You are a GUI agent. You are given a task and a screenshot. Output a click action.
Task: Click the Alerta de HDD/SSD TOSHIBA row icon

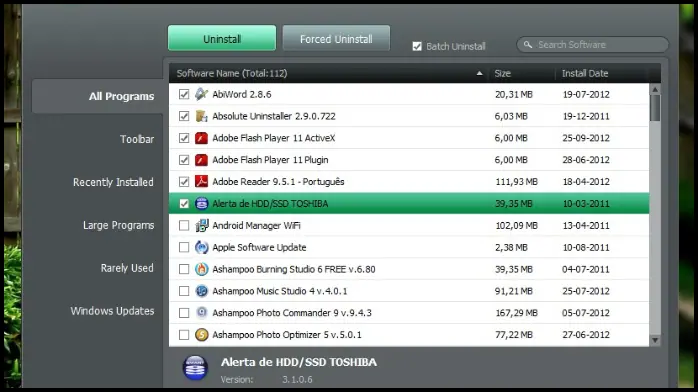point(201,203)
